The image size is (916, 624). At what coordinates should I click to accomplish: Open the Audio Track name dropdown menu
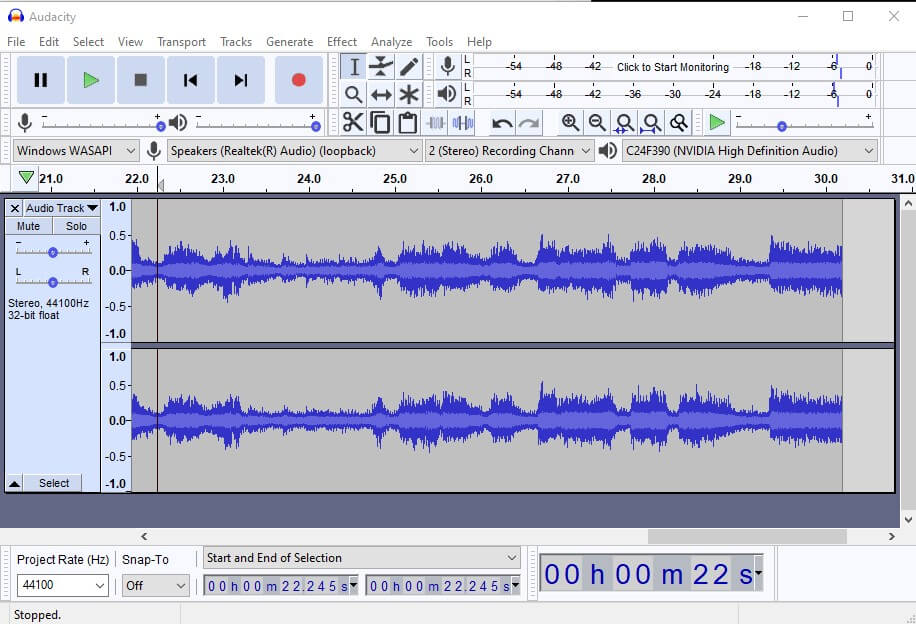(61, 208)
